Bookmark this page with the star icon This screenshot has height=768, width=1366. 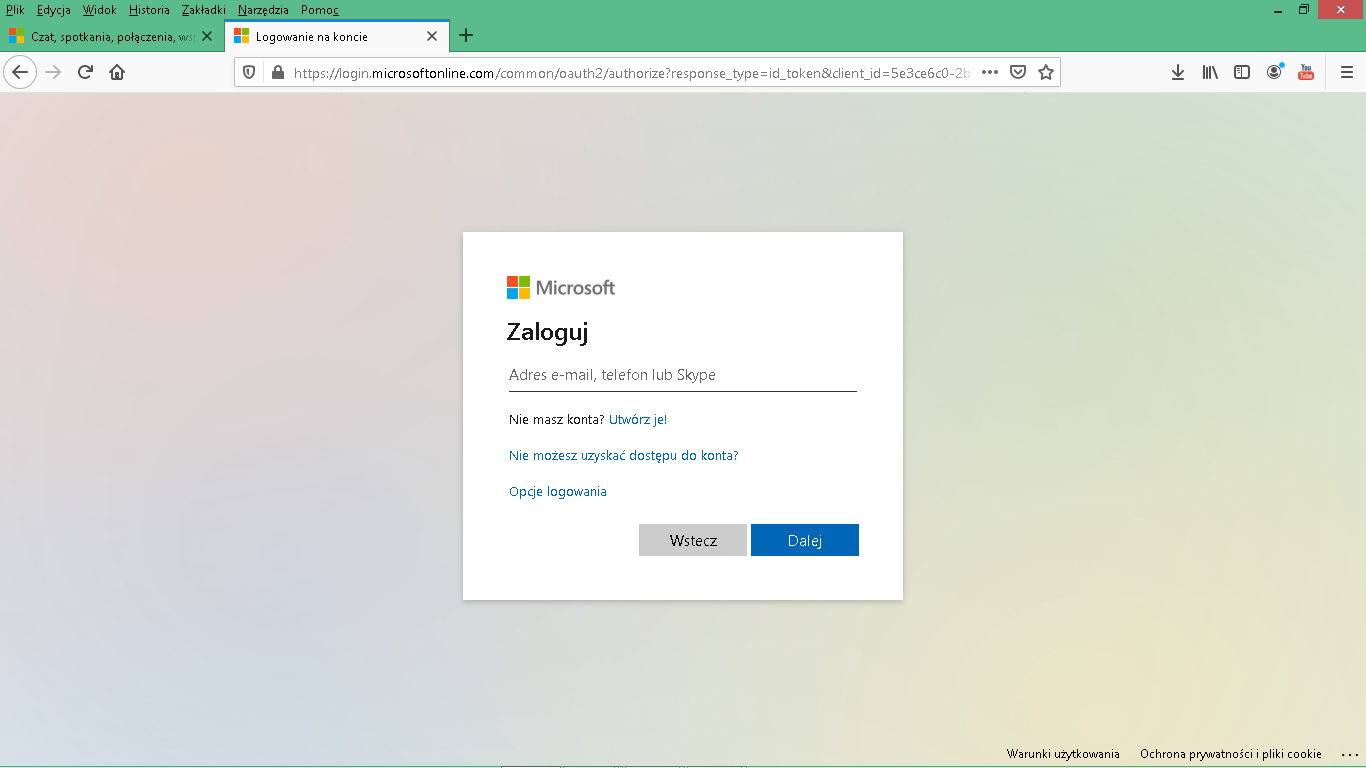(x=1046, y=72)
